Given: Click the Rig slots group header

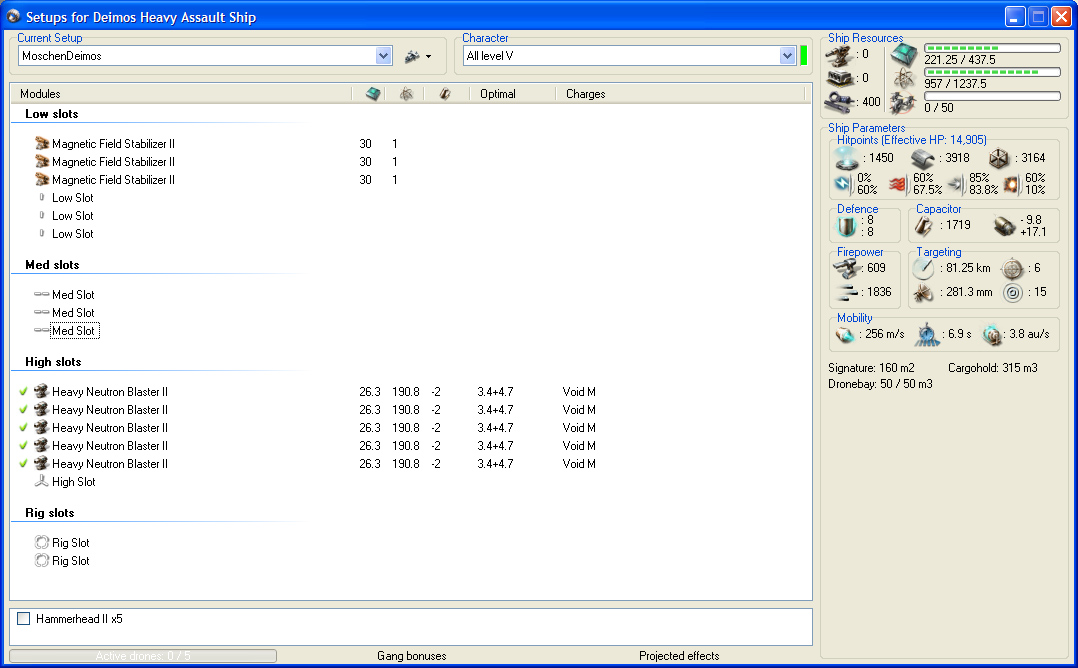Looking at the screenshot, I should (50, 513).
